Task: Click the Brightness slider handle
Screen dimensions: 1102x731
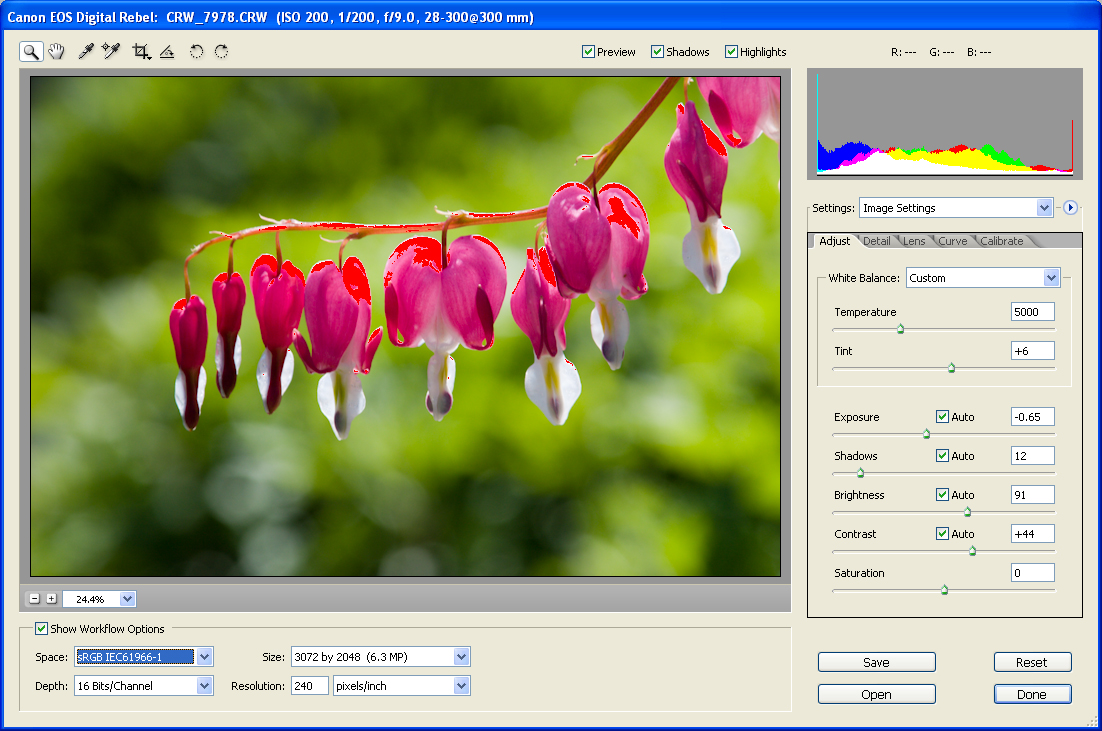Action: tap(968, 512)
